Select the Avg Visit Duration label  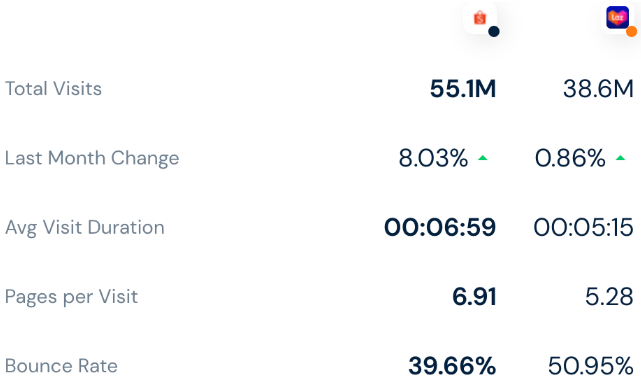(85, 228)
